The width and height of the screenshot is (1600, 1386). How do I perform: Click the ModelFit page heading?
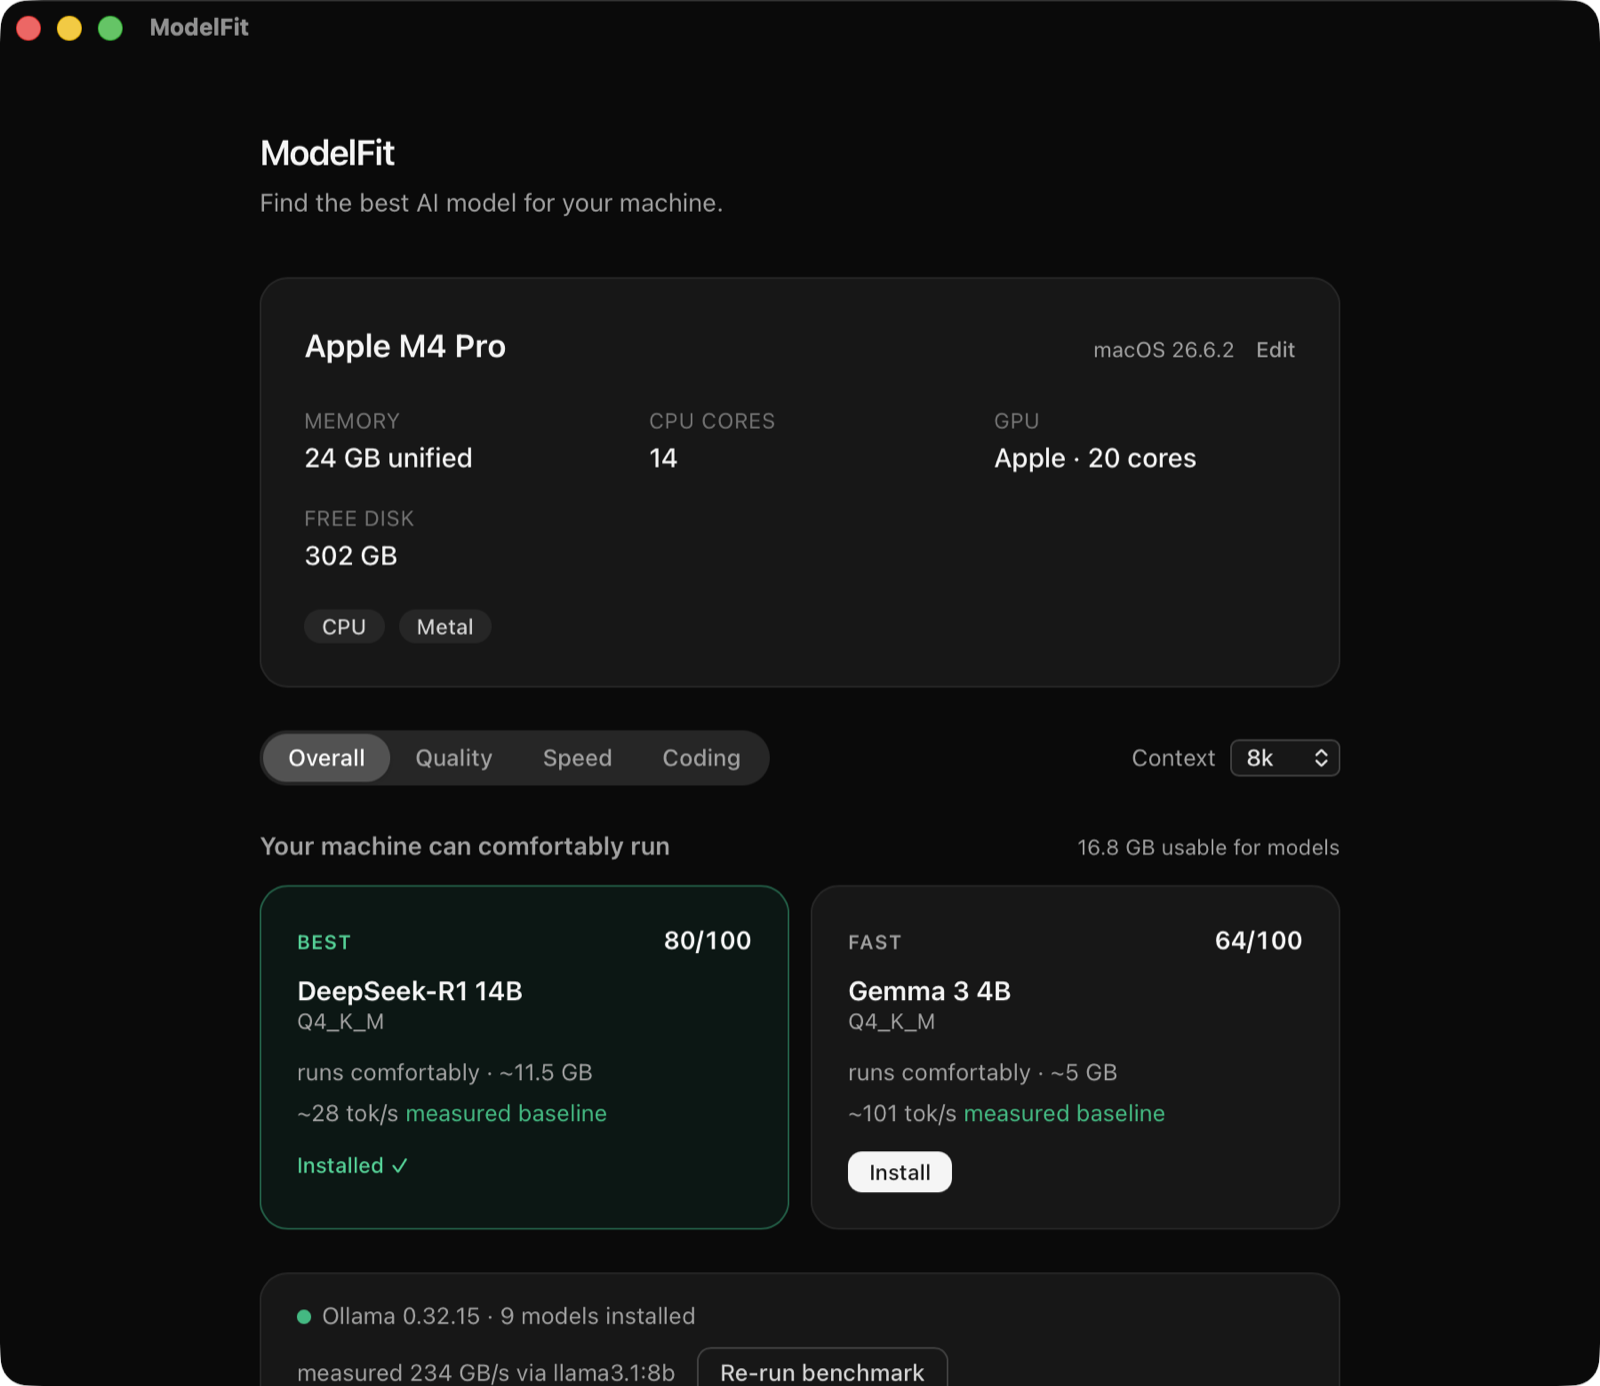(327, 153)
